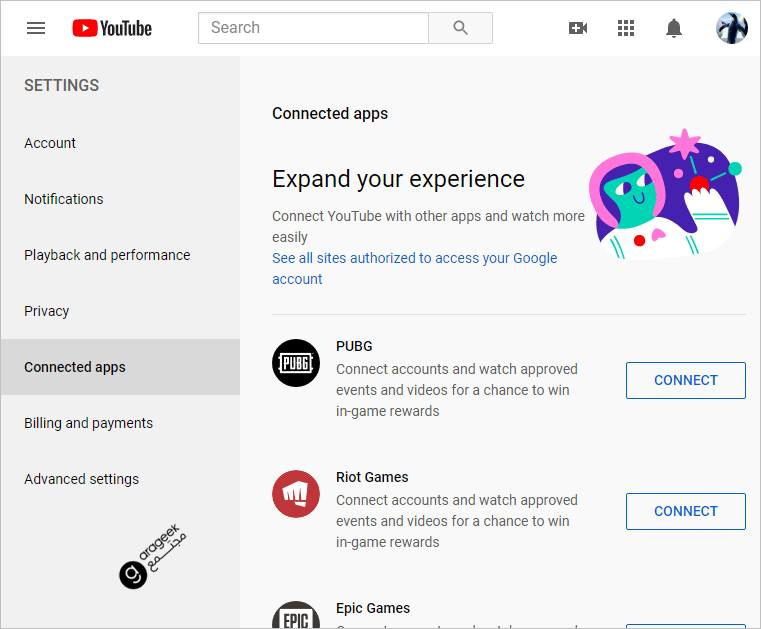Click the Connected apps page heading
This screenshot has width=761, height=629.
click(x=330, y=114)
